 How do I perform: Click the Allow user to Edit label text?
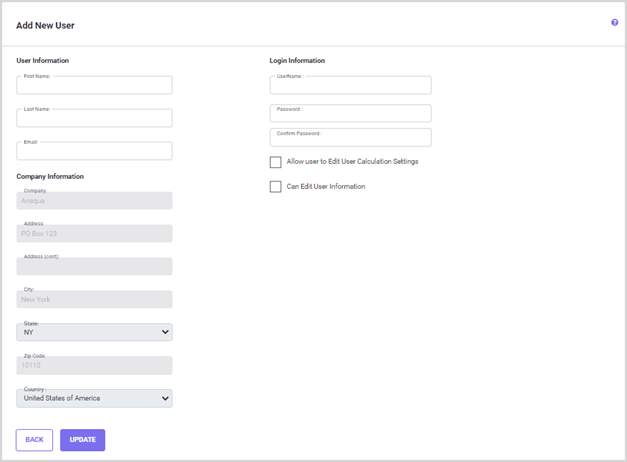[x=352, y=162]
